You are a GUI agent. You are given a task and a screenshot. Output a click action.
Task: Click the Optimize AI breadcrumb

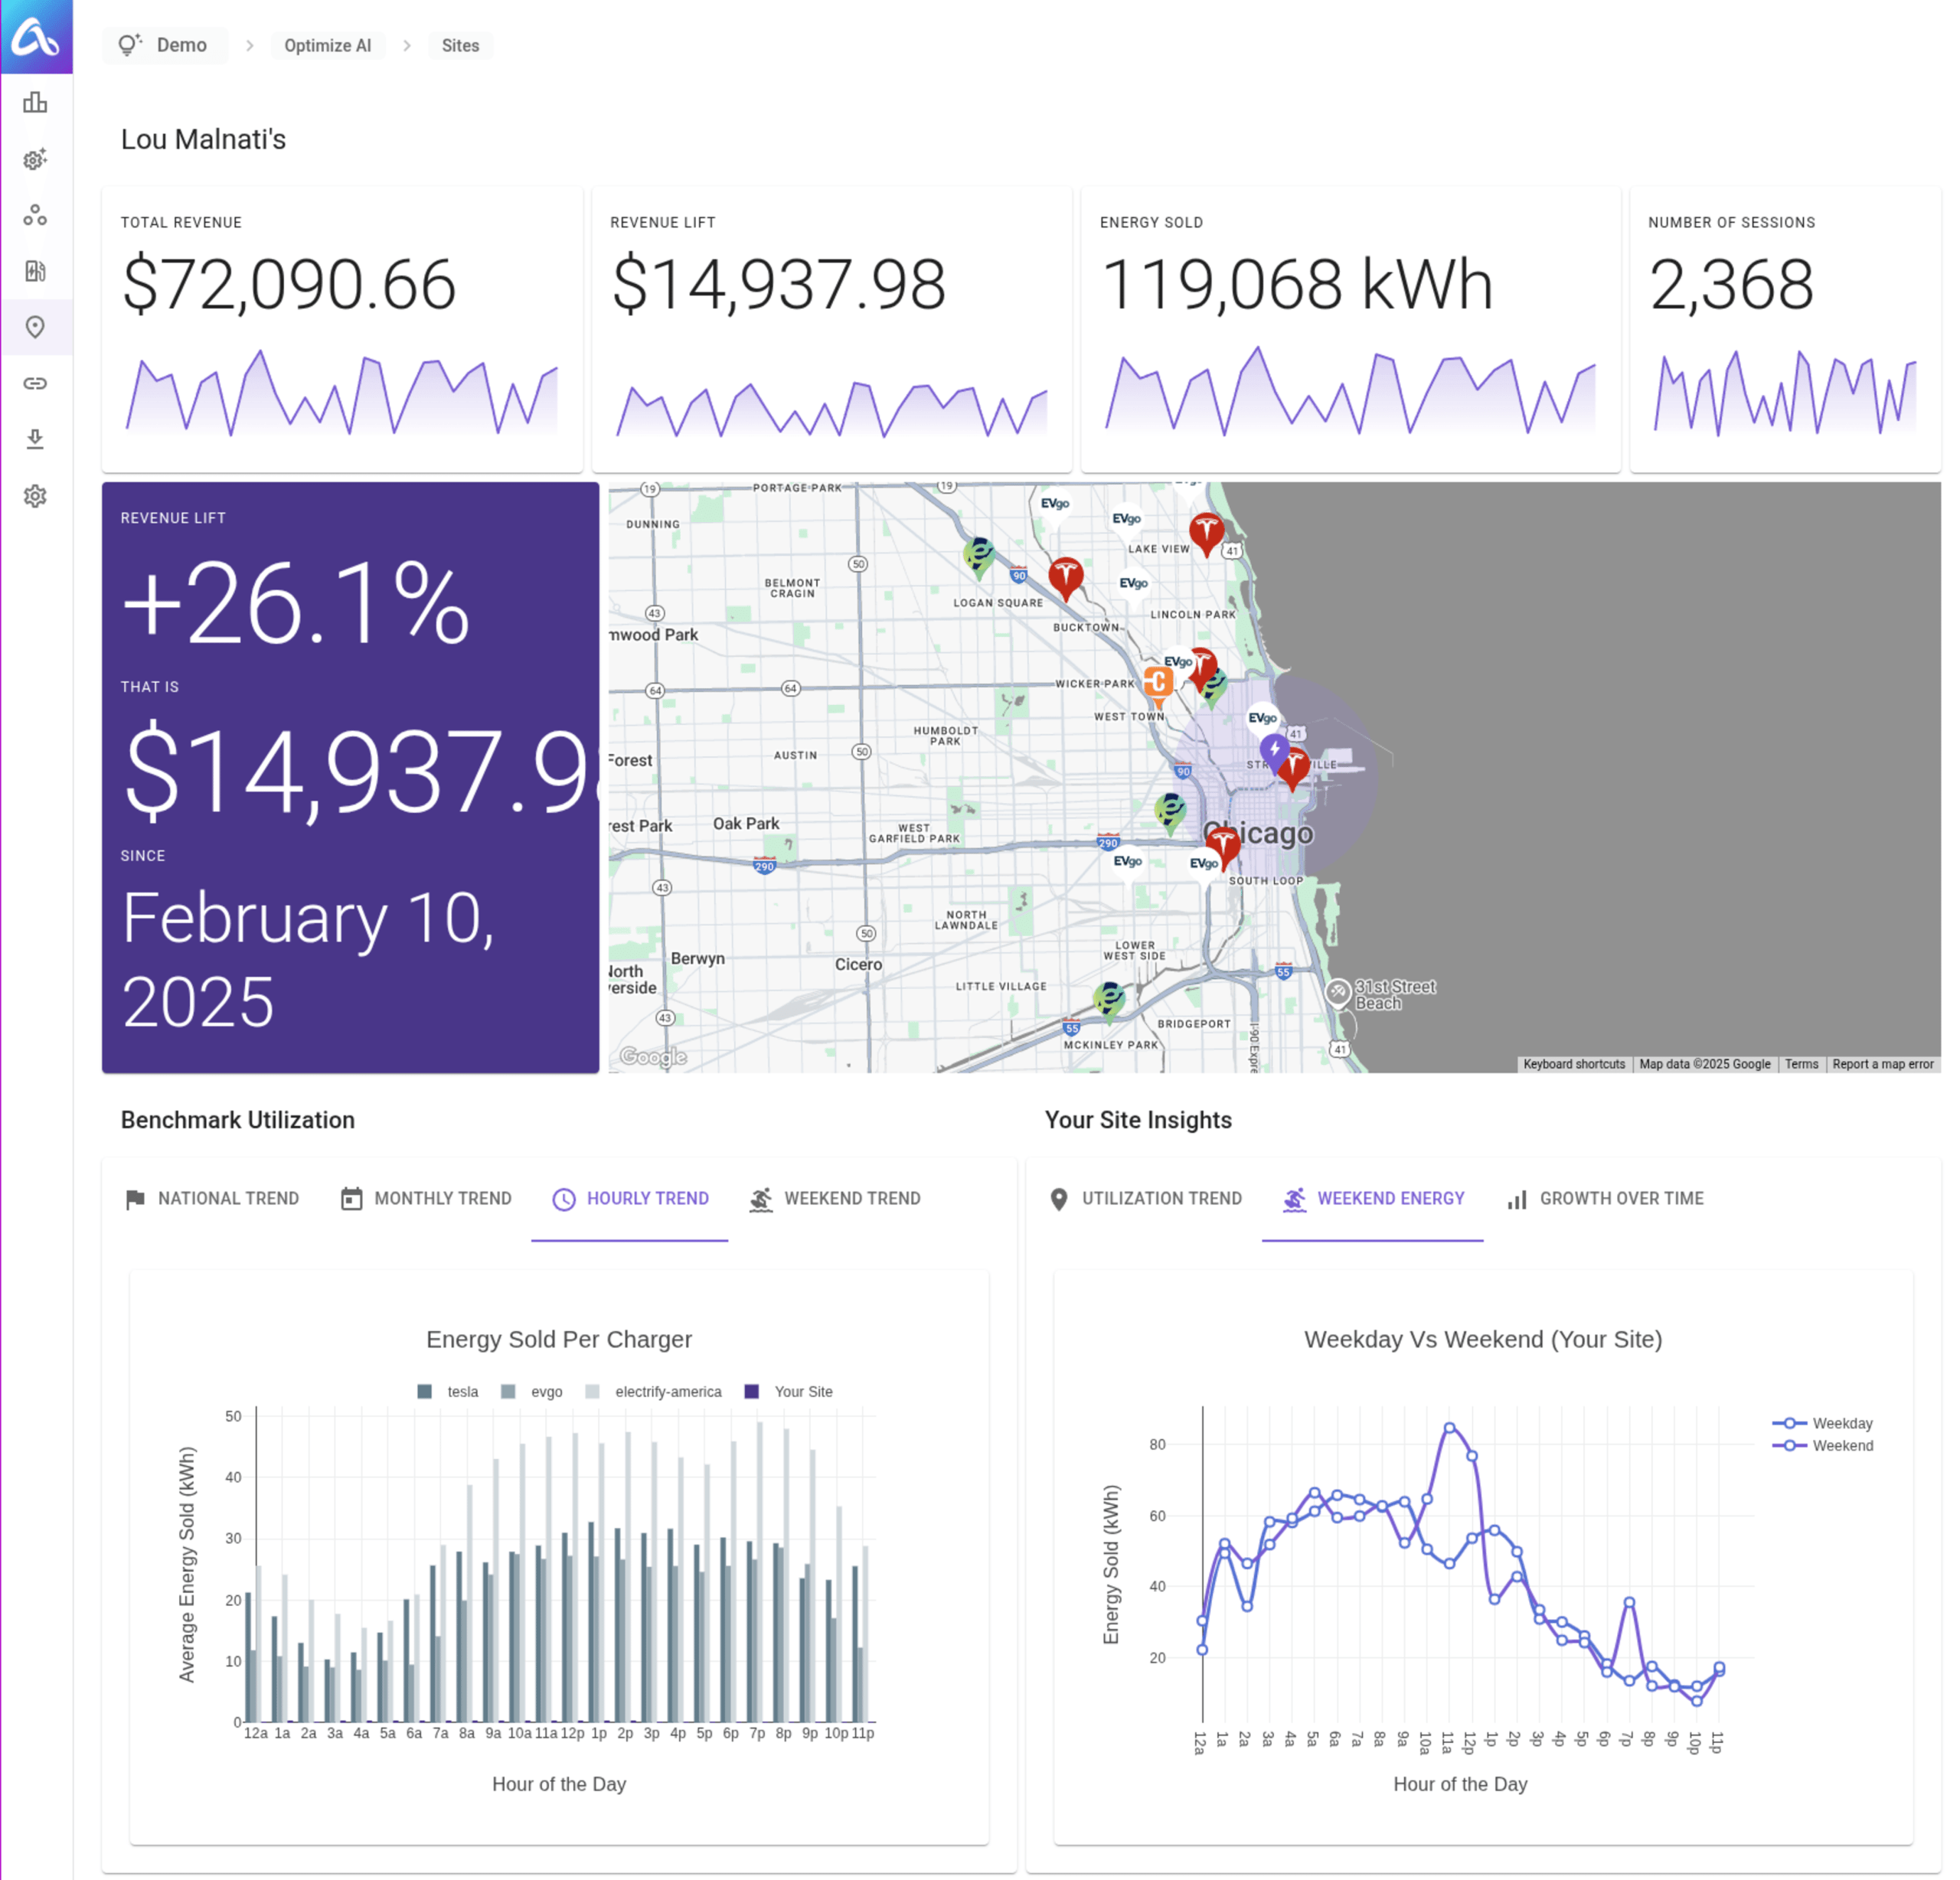coord(327,45)
